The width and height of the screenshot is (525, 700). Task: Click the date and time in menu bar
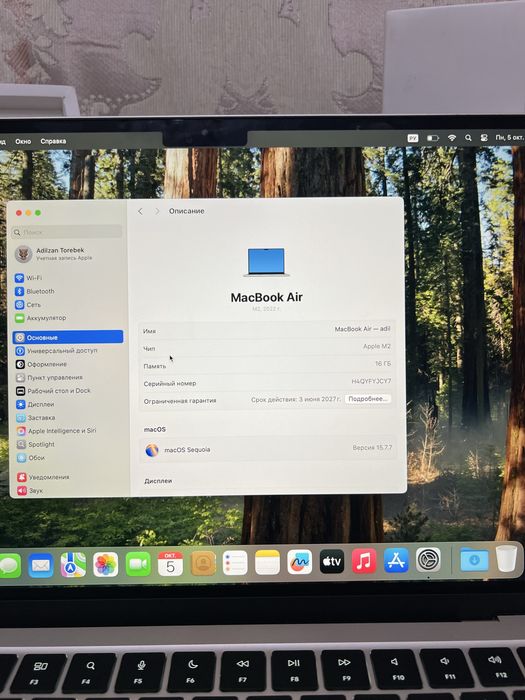(x=509, y=138)
